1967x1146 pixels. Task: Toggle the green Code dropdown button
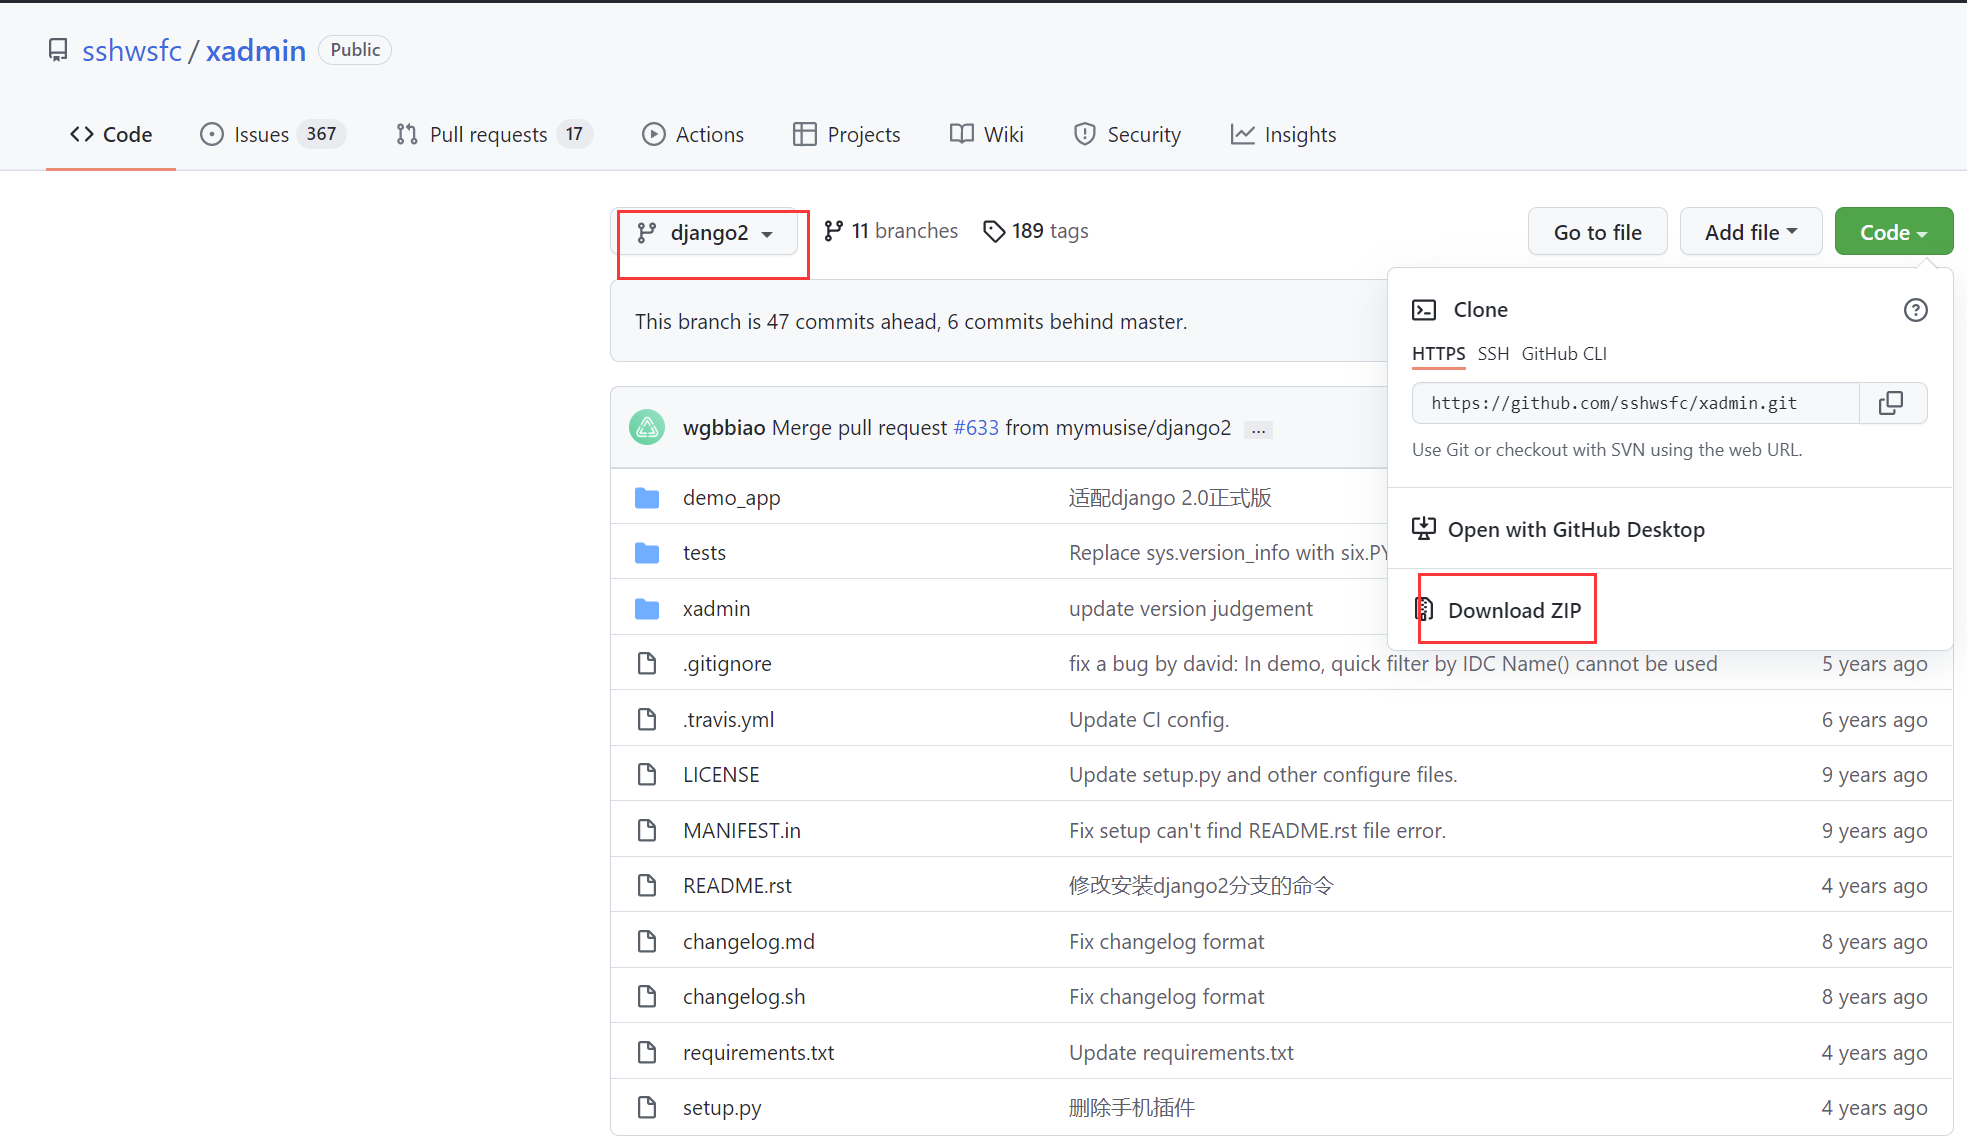coord(1892,232)
